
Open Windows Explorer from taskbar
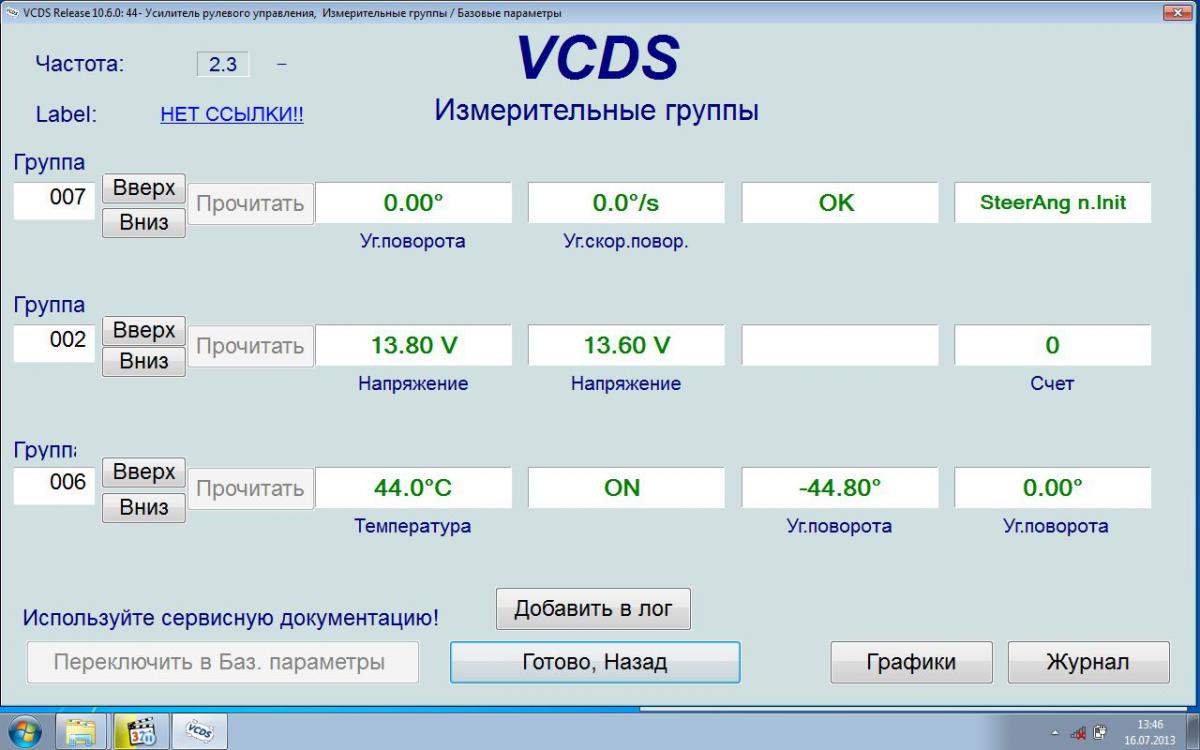(x=80, y=732)
